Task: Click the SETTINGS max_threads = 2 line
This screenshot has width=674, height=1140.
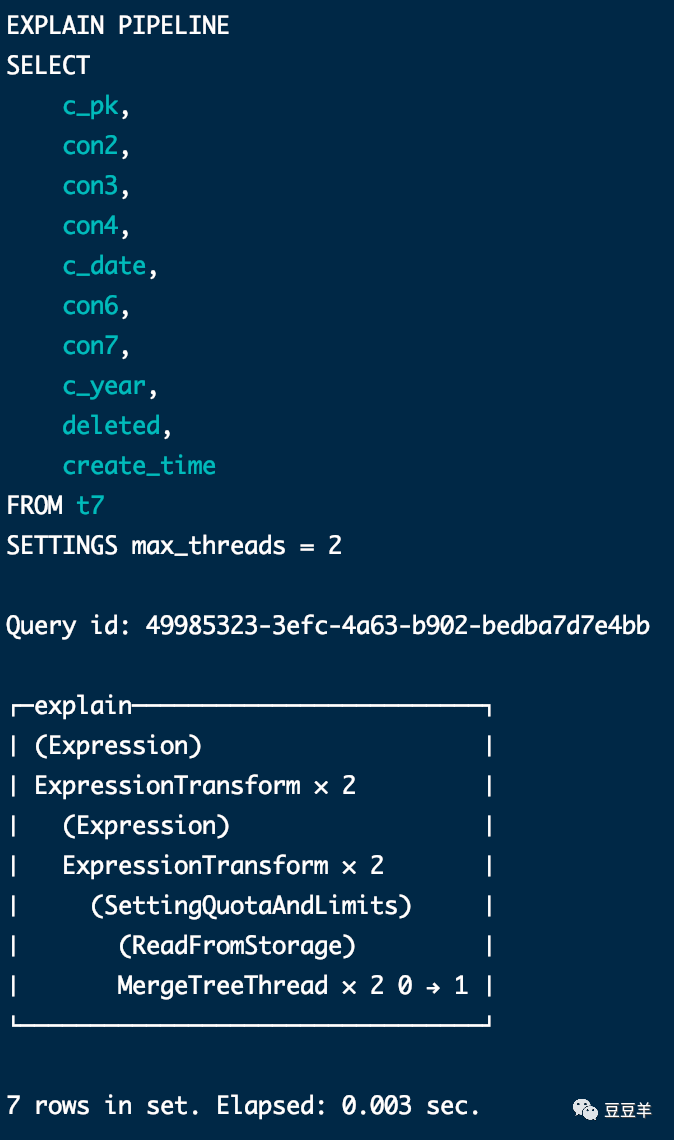Action: tap(174, 546)
